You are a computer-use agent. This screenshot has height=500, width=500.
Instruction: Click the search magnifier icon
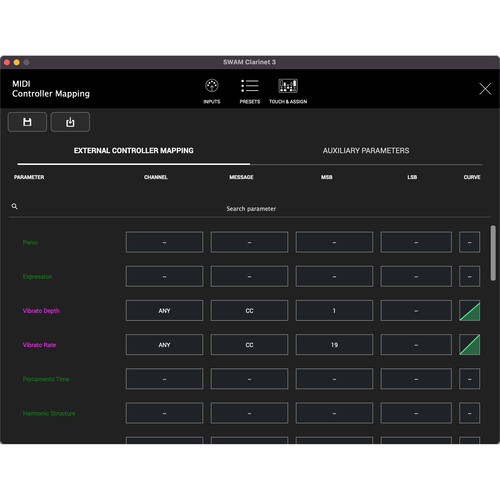pos(14,206)
